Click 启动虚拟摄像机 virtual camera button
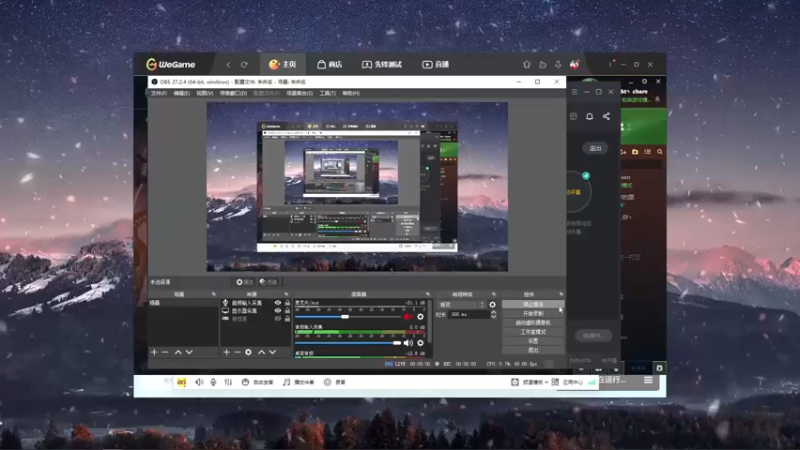Screen dimensions: 800x450 (x=533, y=322)
